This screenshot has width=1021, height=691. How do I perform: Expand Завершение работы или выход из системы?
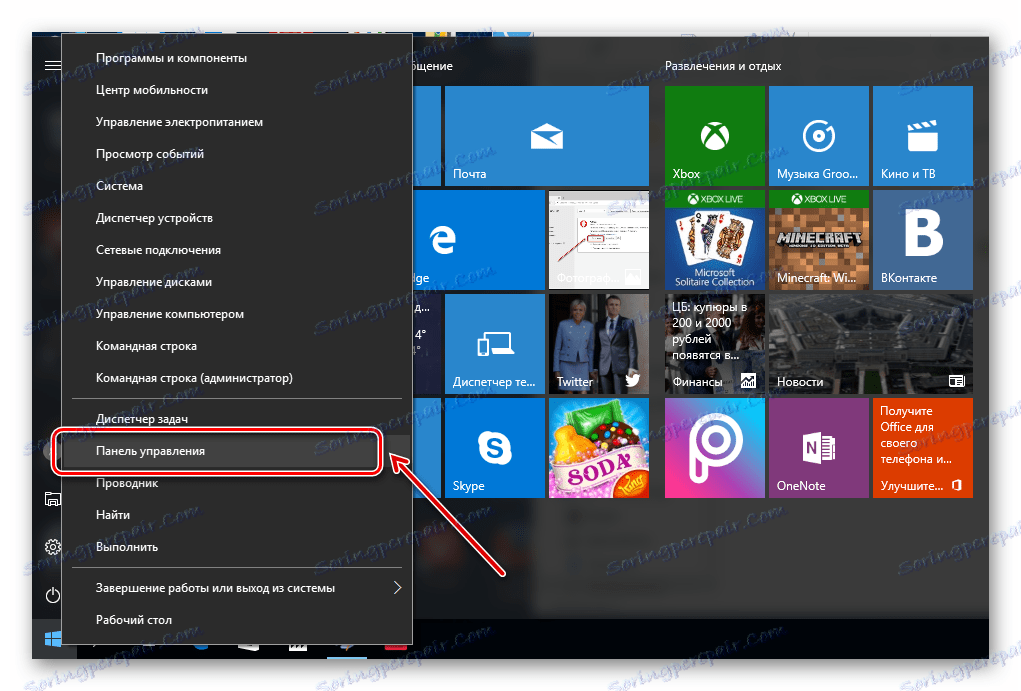[237, 587]
